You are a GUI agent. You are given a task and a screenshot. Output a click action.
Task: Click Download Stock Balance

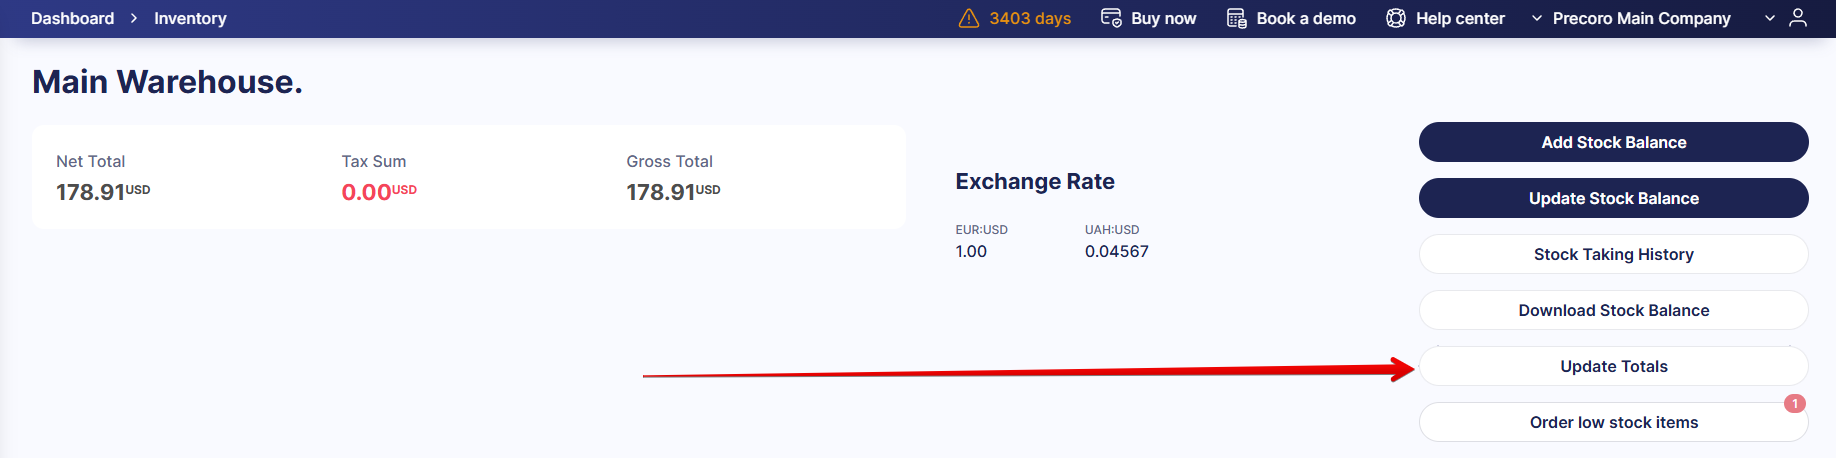1613,310
